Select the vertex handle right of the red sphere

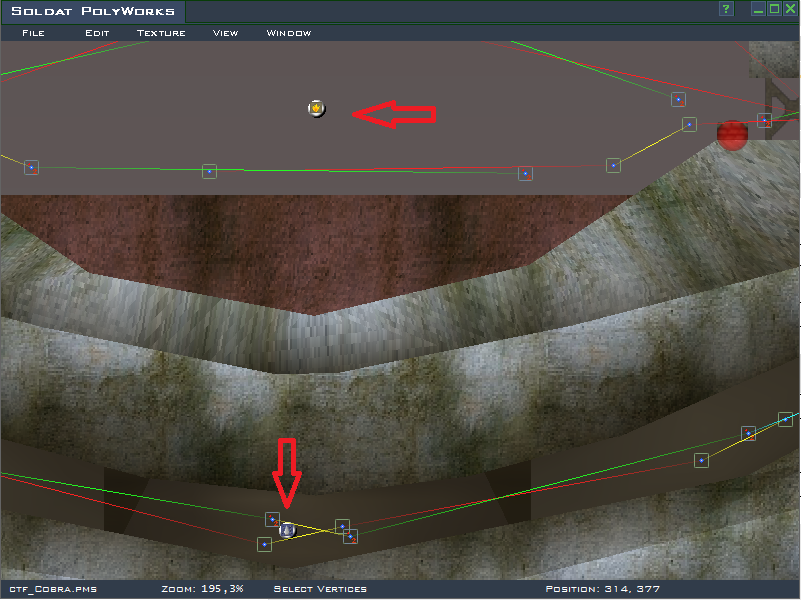point(764,120)
